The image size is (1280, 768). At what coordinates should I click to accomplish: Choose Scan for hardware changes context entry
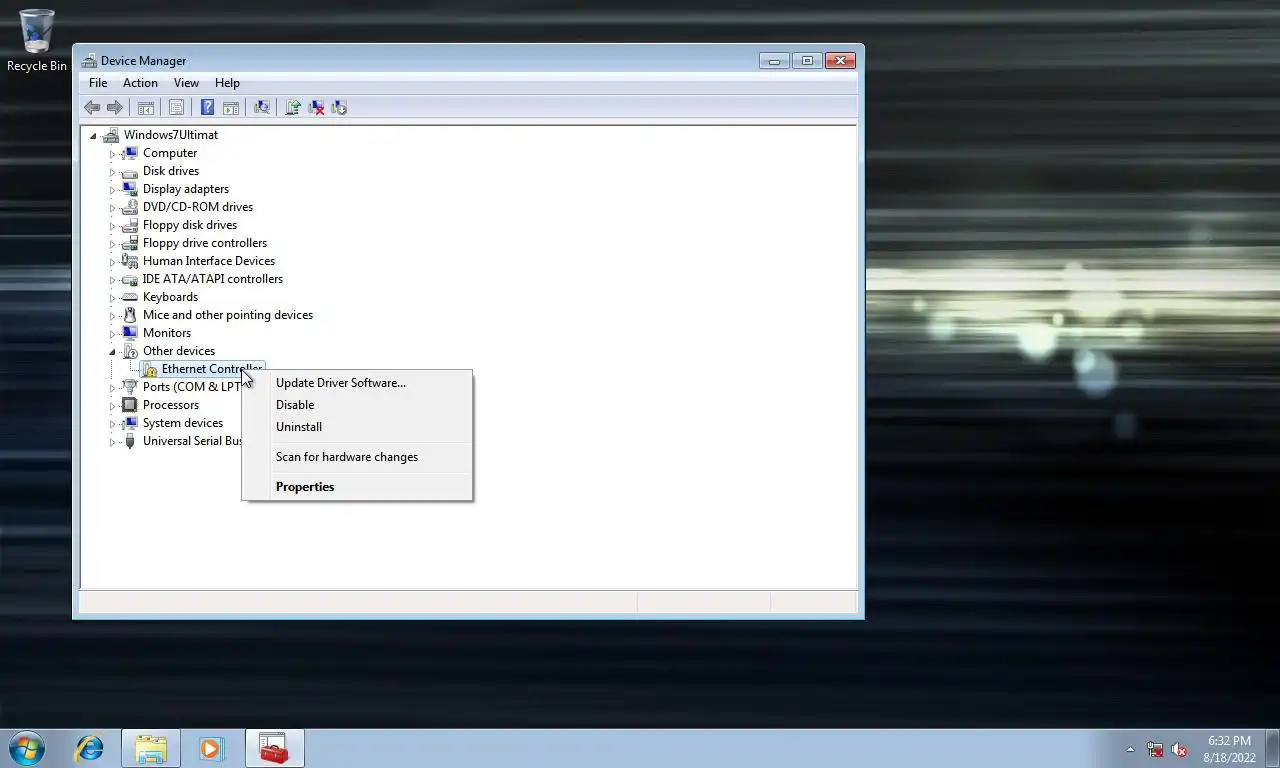click(357, 457)
